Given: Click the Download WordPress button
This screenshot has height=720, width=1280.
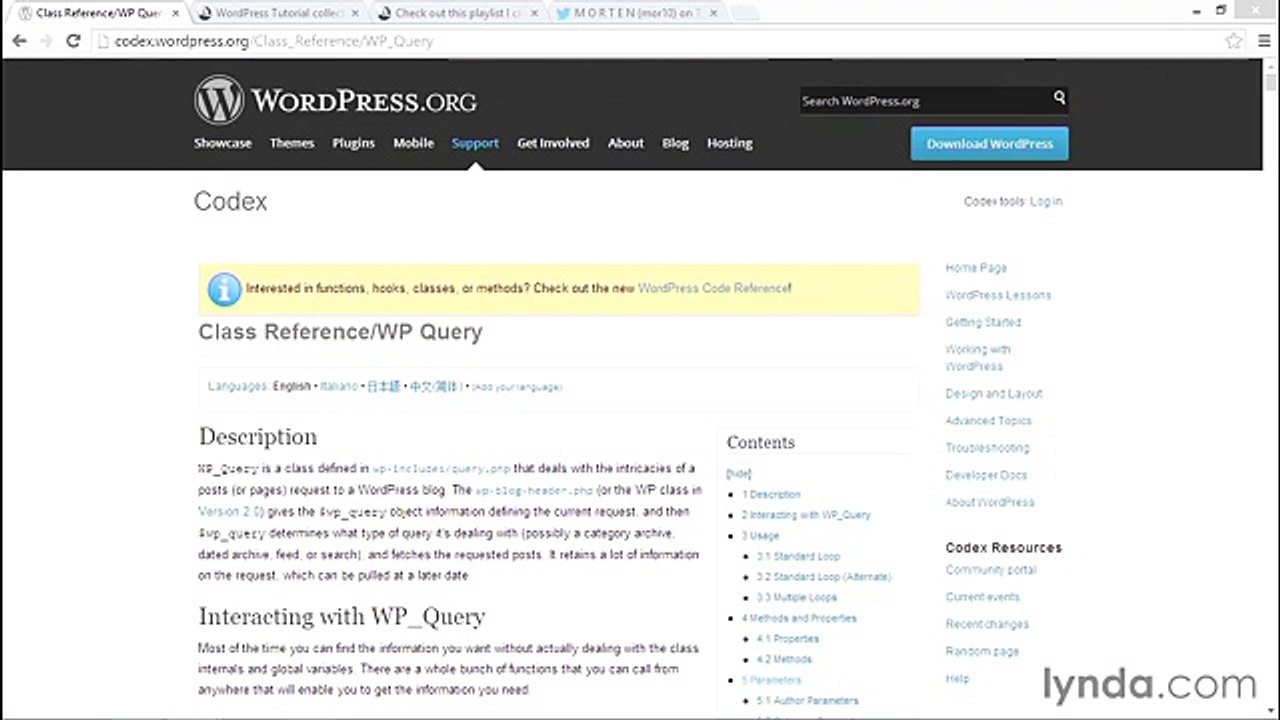Looking at the screenshot, I should point(989,143).
